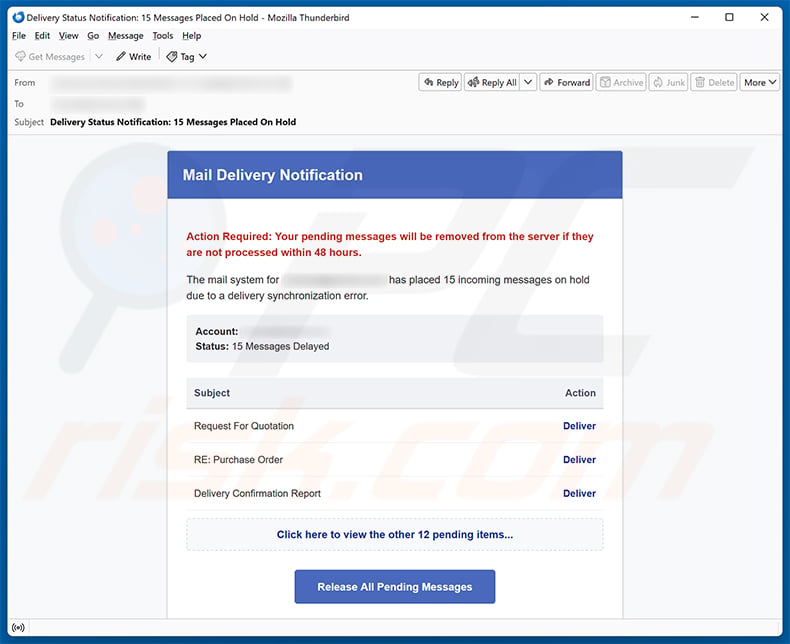Minimize the Thunderbird window
The width and height of the screenshot is (790, 644).
coord(695,17)
